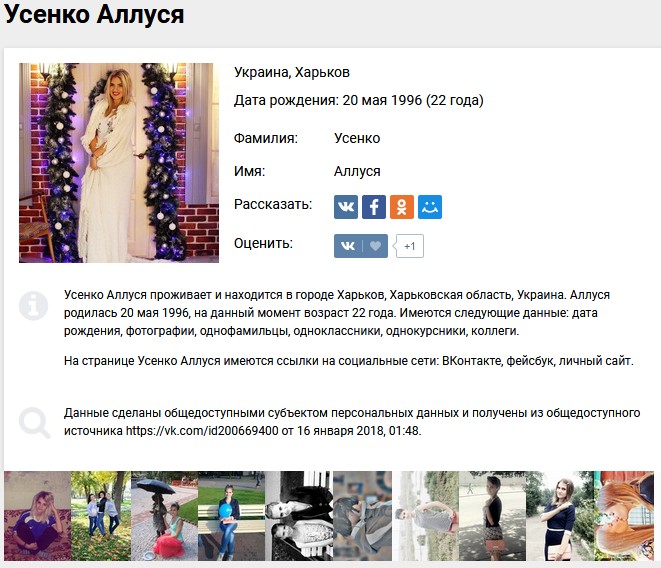Open the black-and-white gallery photo
Viewport: 661px width, 568px height.
299,516
